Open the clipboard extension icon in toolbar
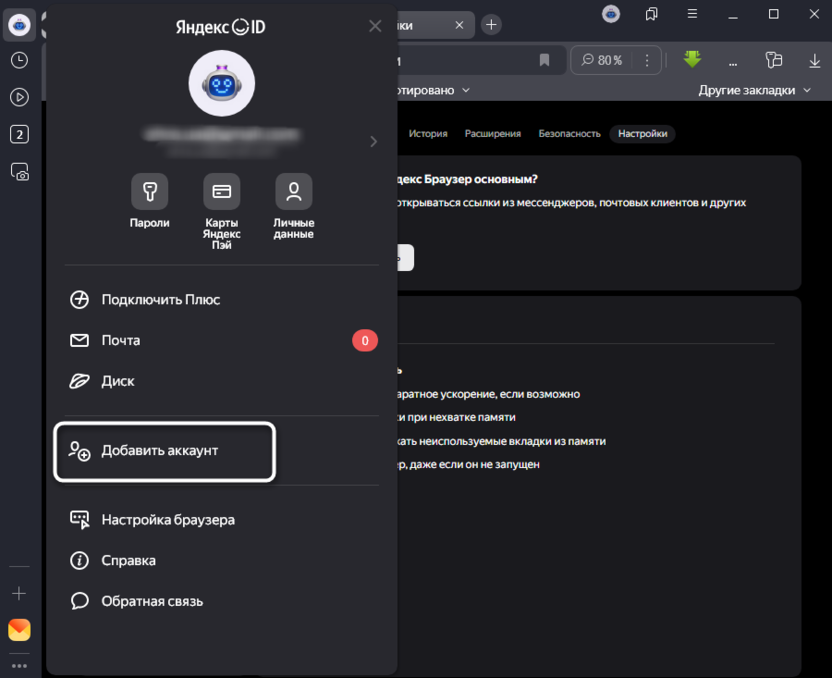The height and width of the screenshot is (678, 832). pos(774,60)
